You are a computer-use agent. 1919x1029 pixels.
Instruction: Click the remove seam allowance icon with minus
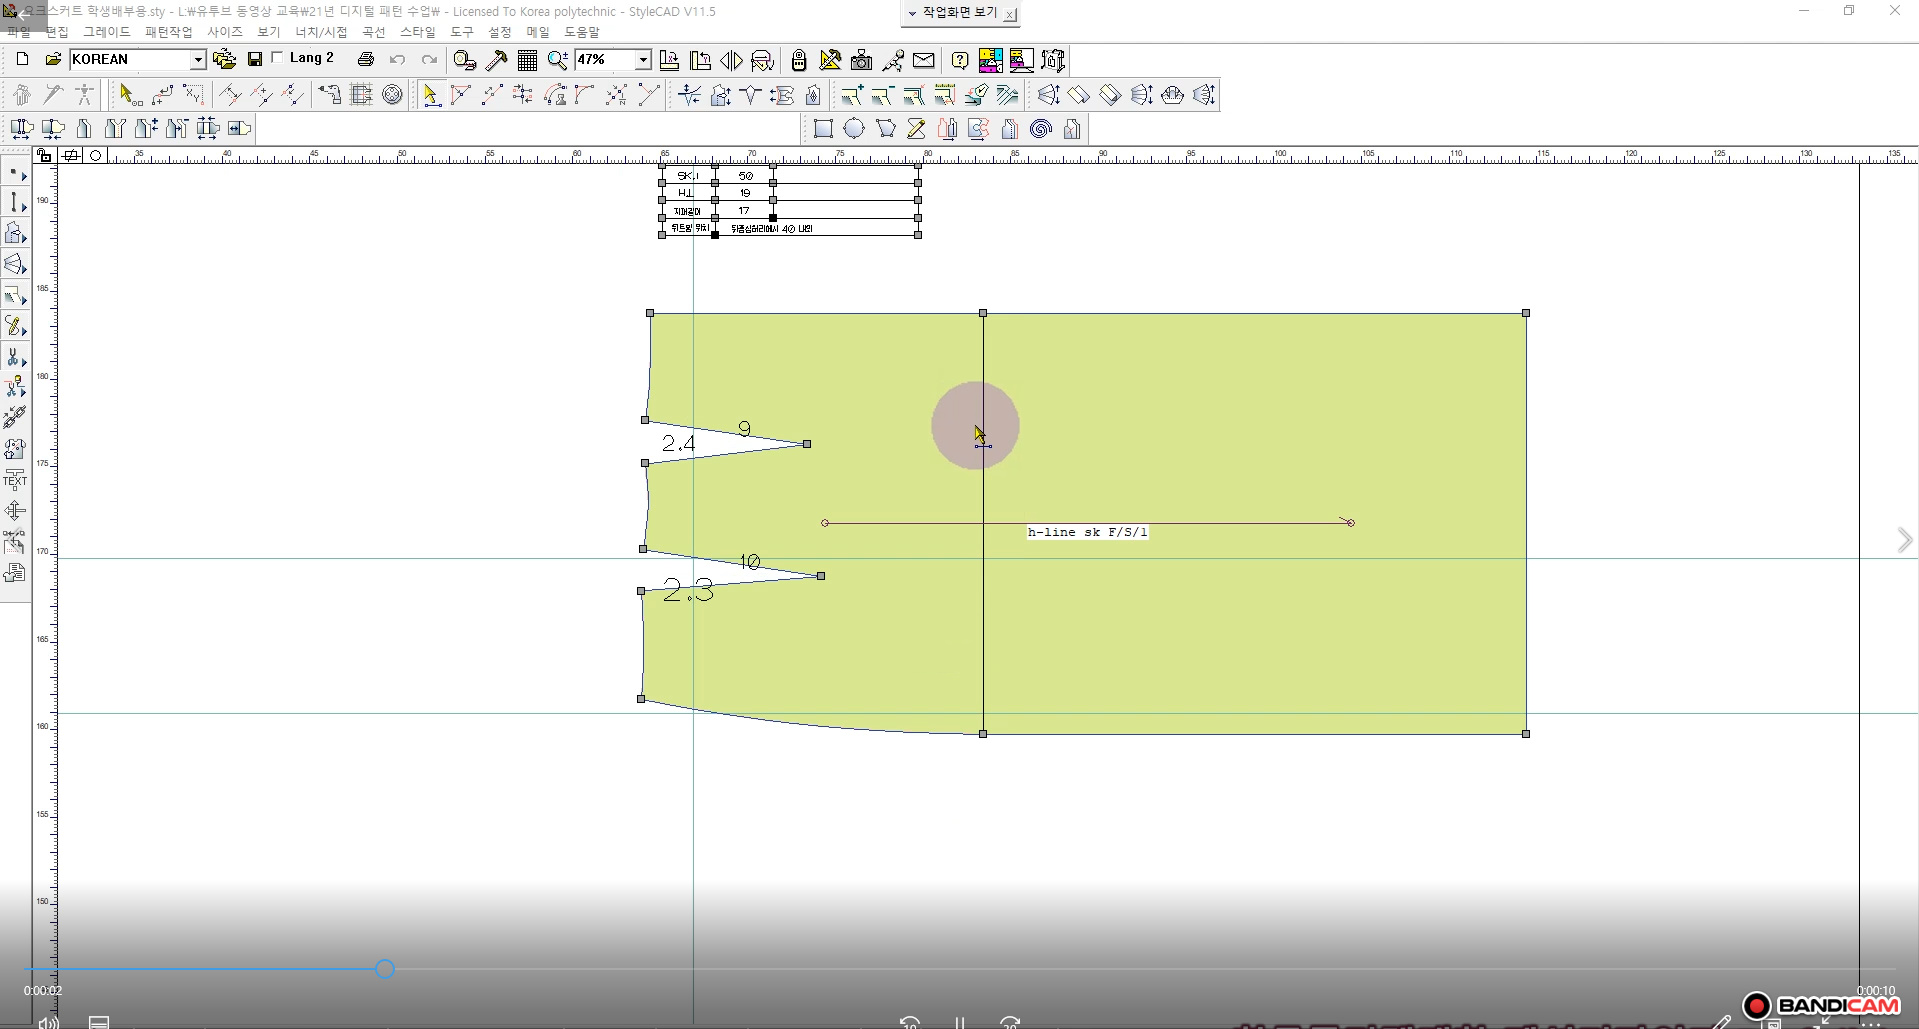point(882,95)
